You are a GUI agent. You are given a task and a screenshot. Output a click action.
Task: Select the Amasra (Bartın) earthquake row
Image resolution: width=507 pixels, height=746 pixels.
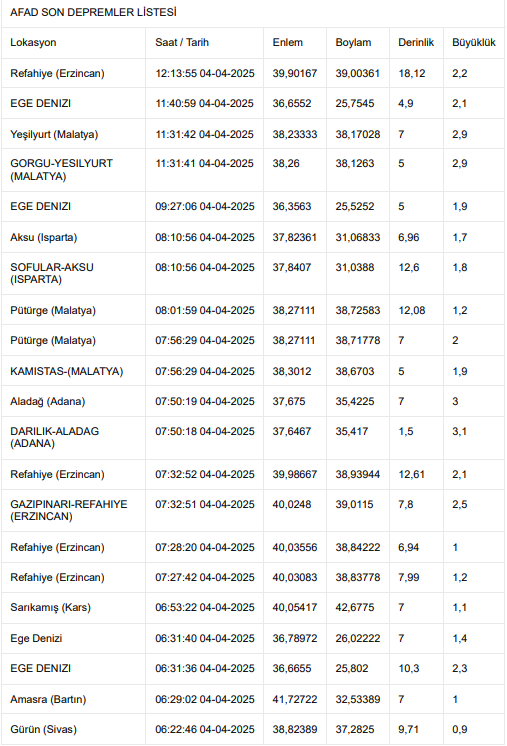(x=253, y=699)
